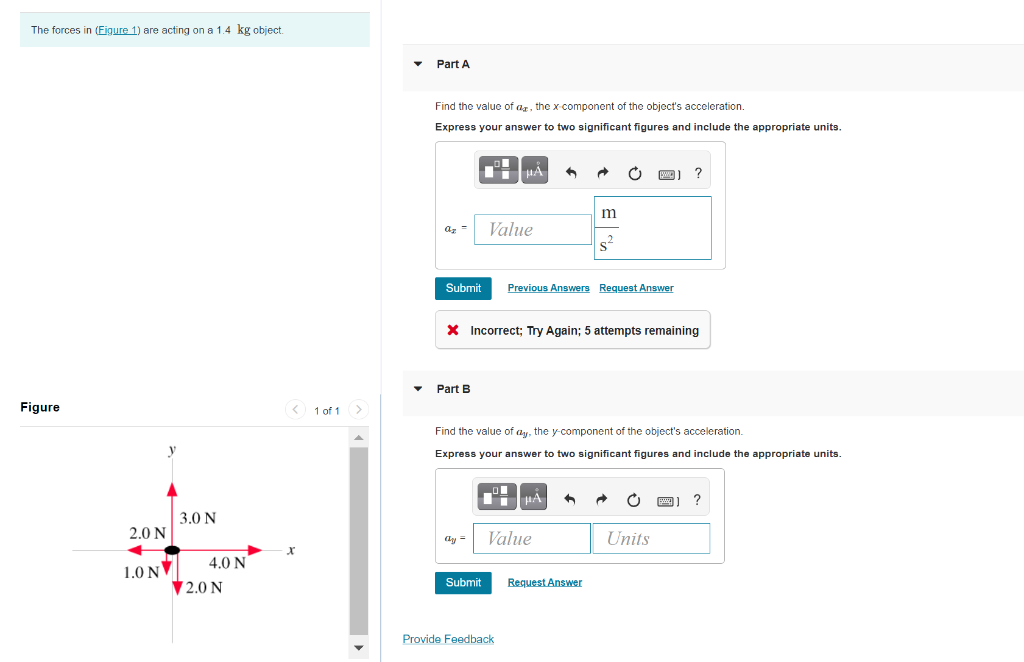Reset the Part B answer

click(633, 500)
